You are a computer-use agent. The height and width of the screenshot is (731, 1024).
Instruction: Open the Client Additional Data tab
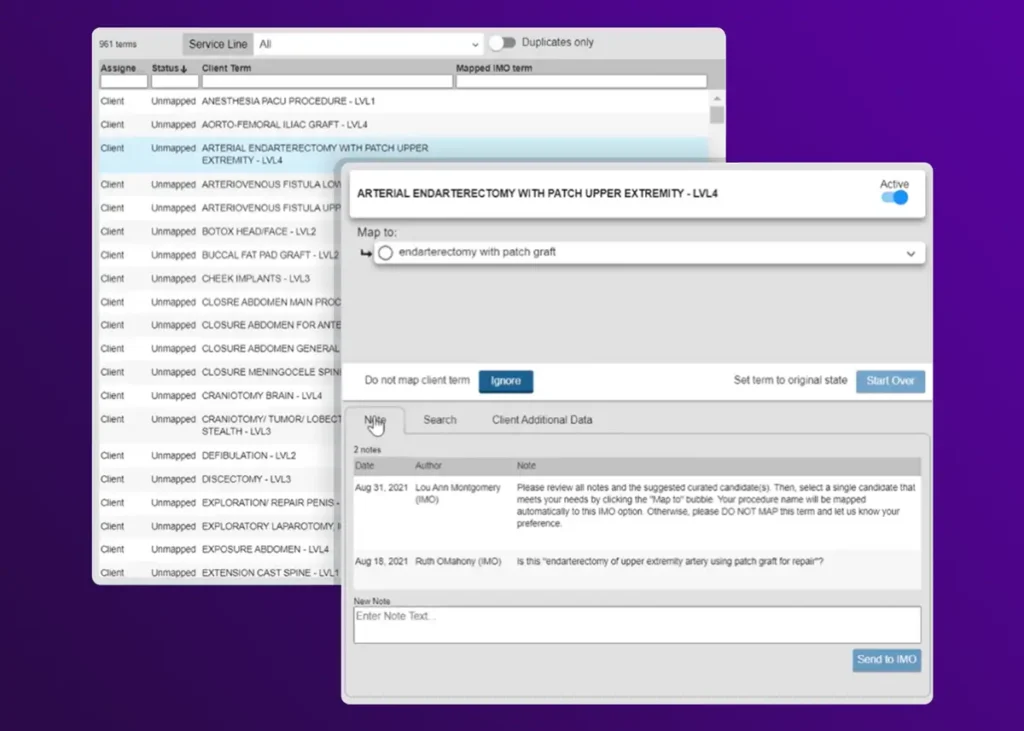click(541, 420)
